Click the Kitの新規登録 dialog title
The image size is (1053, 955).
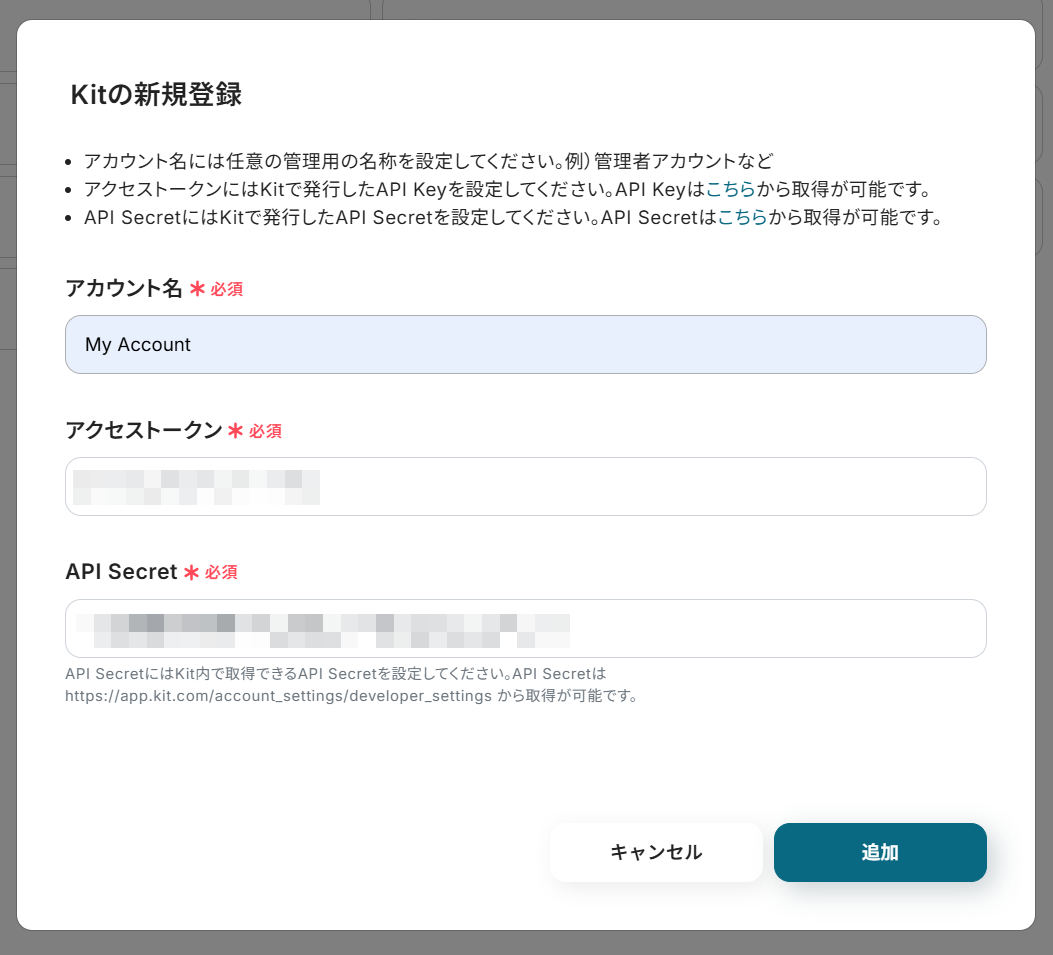157,95
